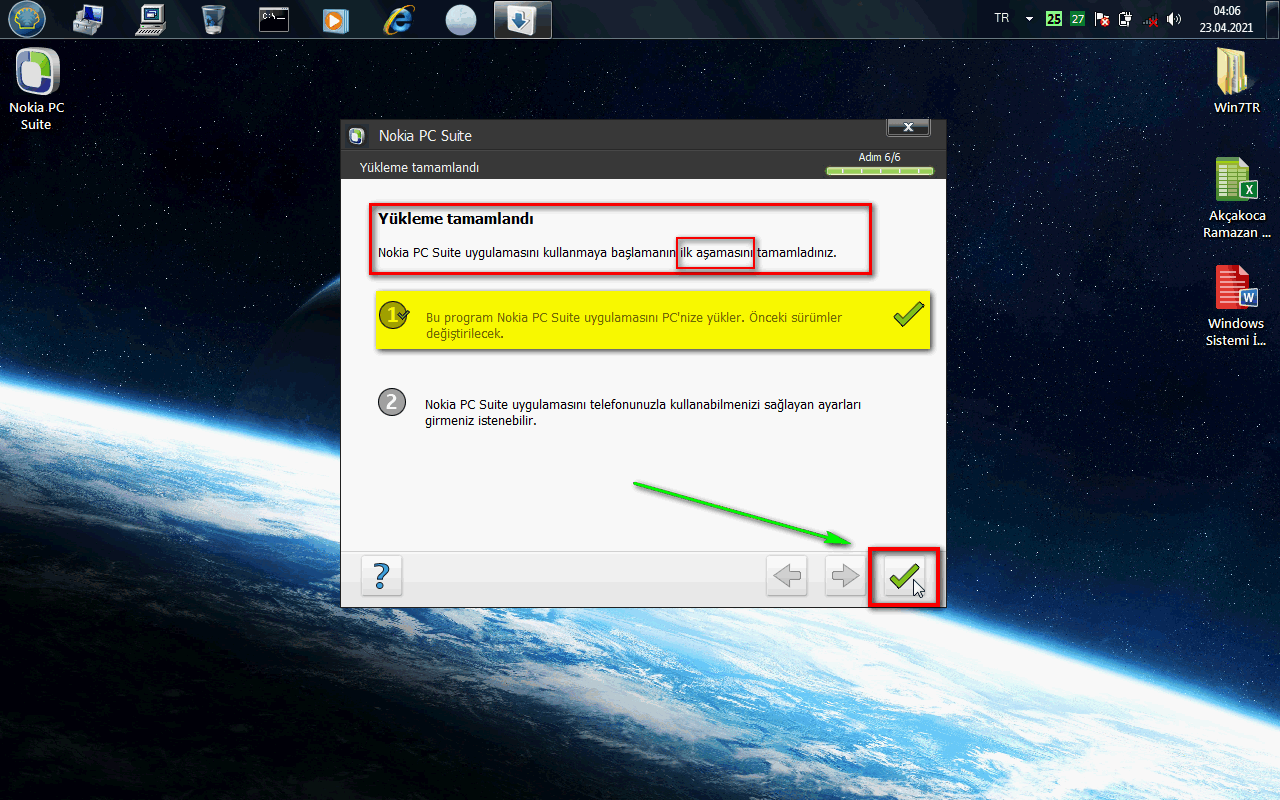Image resolution: width=1280 pixels, height=800 pixels.
Task: Click the show desktop strip
Action: click(x=1272, y=19)
